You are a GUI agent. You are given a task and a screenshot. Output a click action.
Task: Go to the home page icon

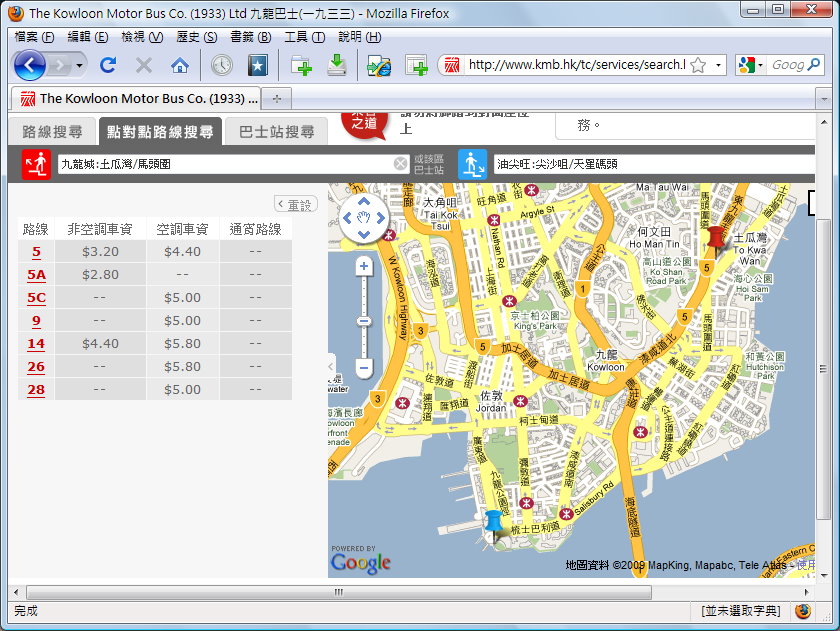coord(179,65)
